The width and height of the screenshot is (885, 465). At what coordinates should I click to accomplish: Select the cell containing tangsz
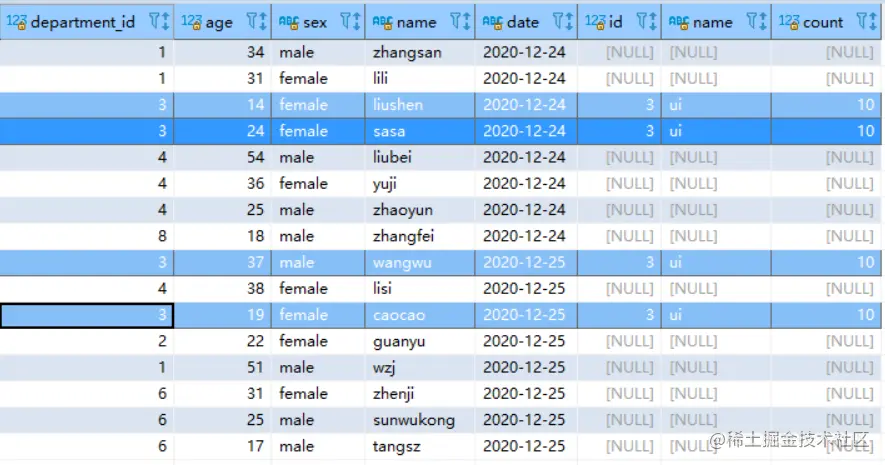(x=420, y=446)
